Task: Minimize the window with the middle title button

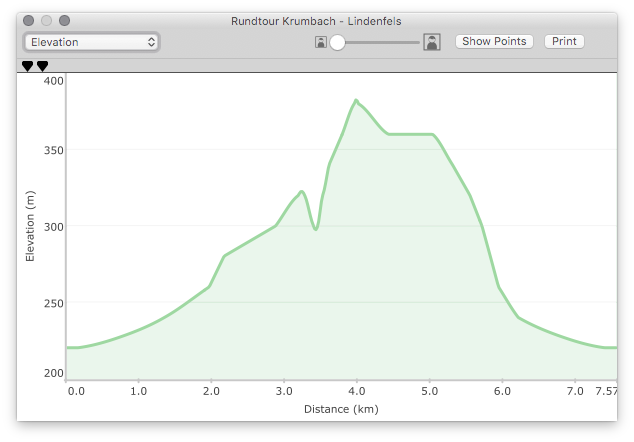Action: coord(46,20)
